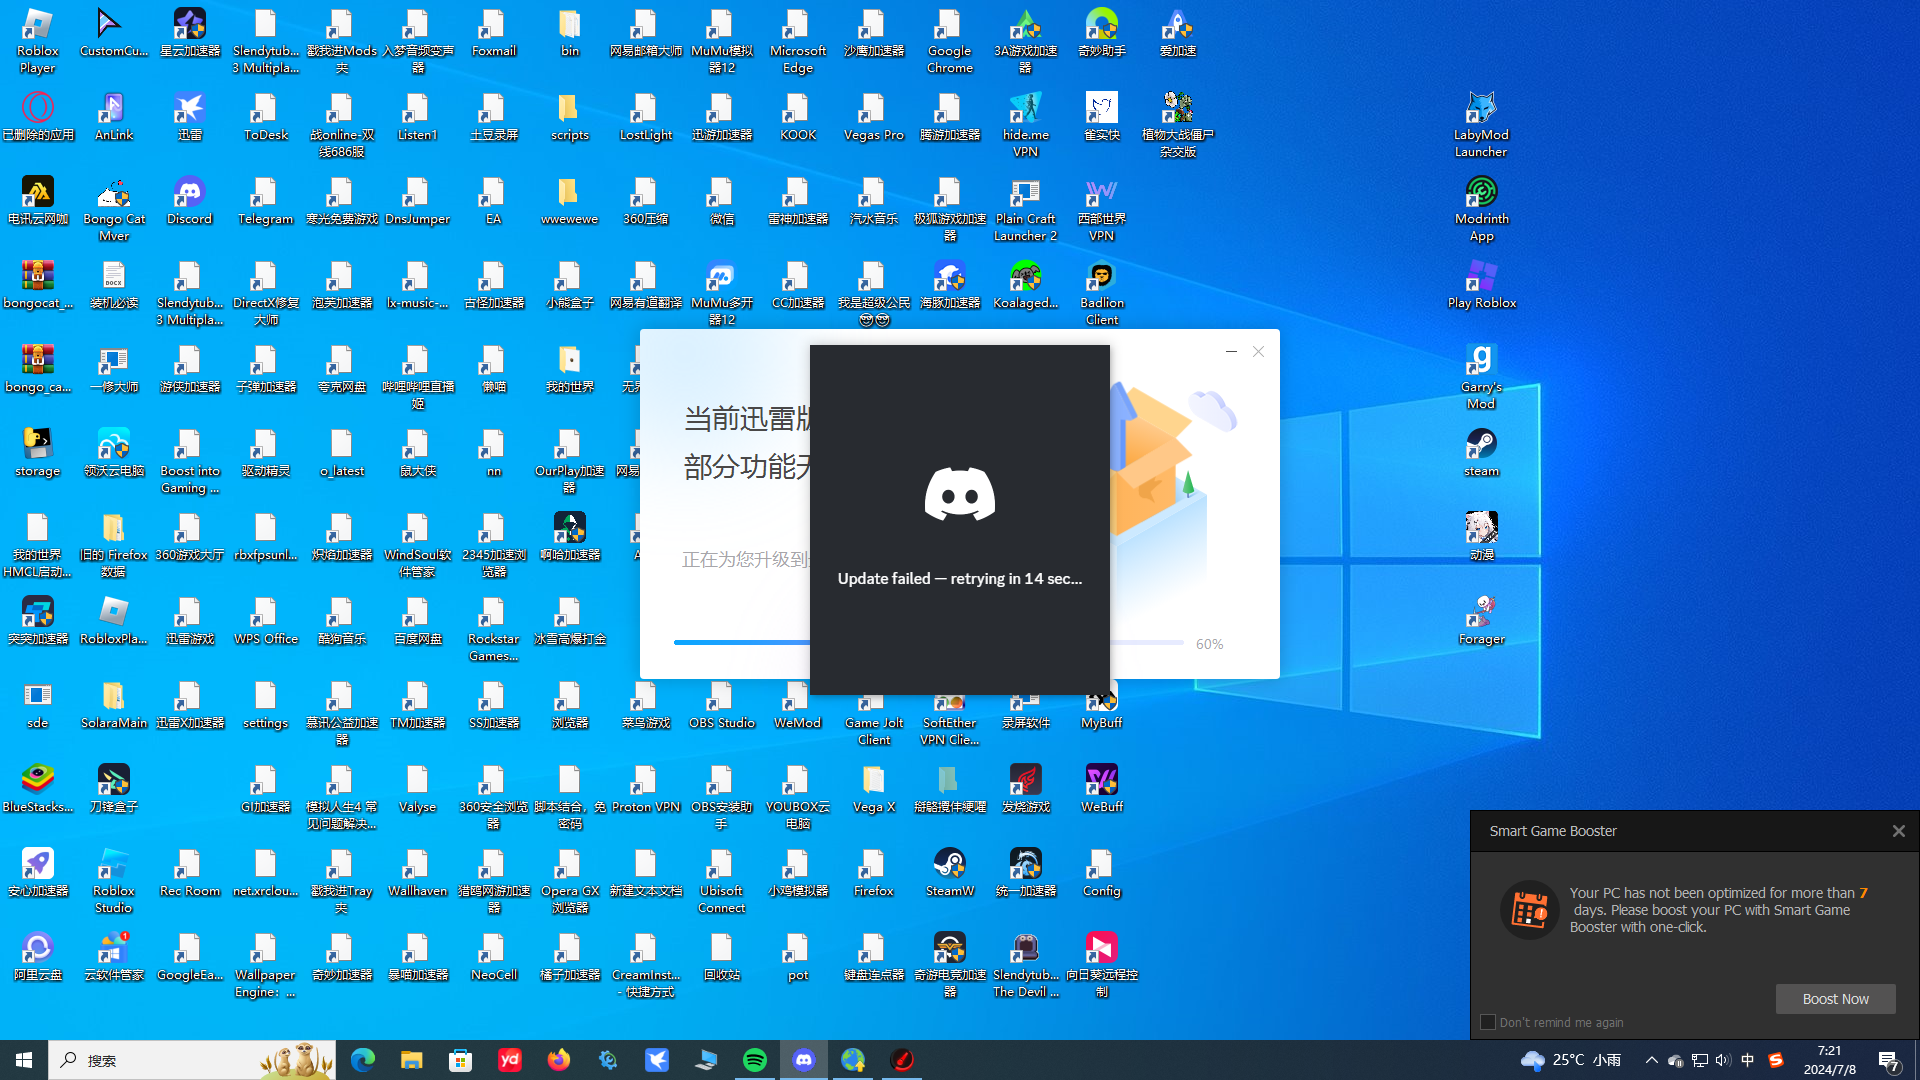Click the Xunlei upgrade progress bar
The height and width of the screenshot is (1080, 1920).
click(x=740, y=642)
